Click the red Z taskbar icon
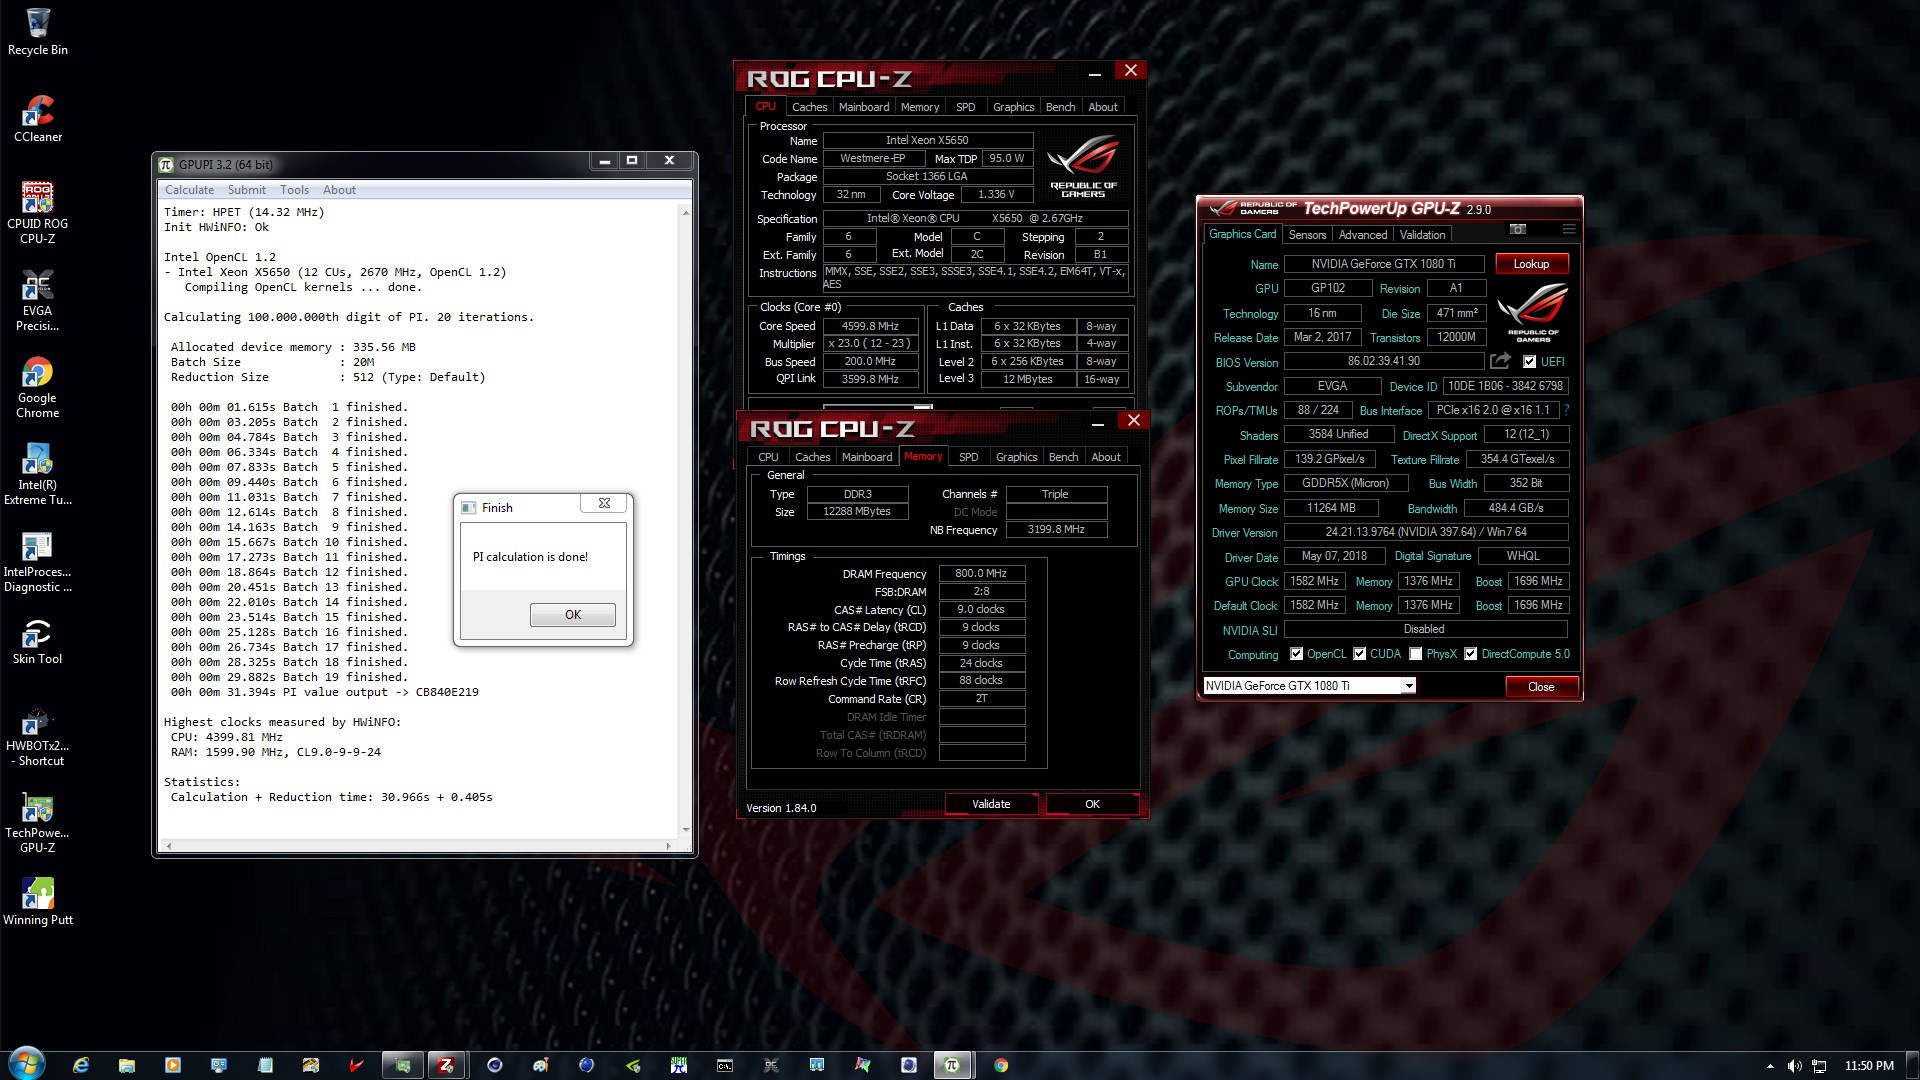Image resolution: width=1920 pixels, height=1080 pixels. (446, 1065)
